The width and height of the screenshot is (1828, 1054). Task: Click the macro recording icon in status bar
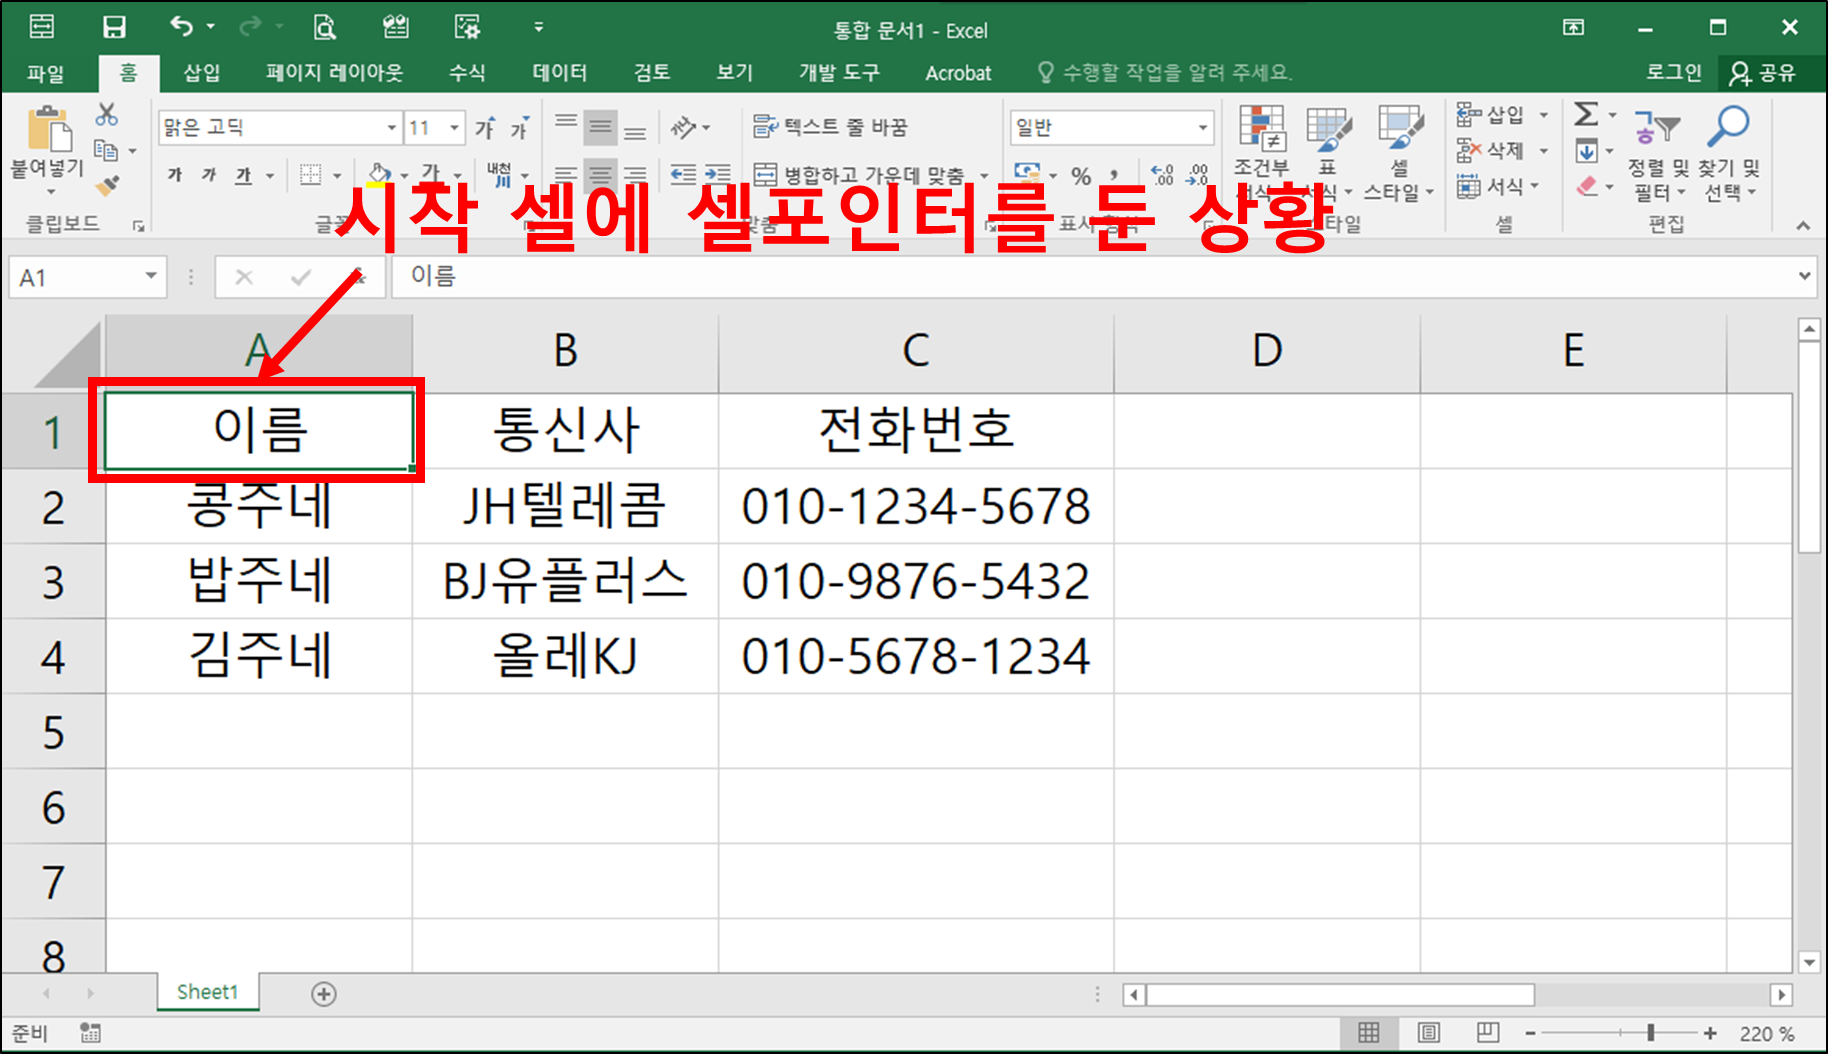pos(90,1033)
